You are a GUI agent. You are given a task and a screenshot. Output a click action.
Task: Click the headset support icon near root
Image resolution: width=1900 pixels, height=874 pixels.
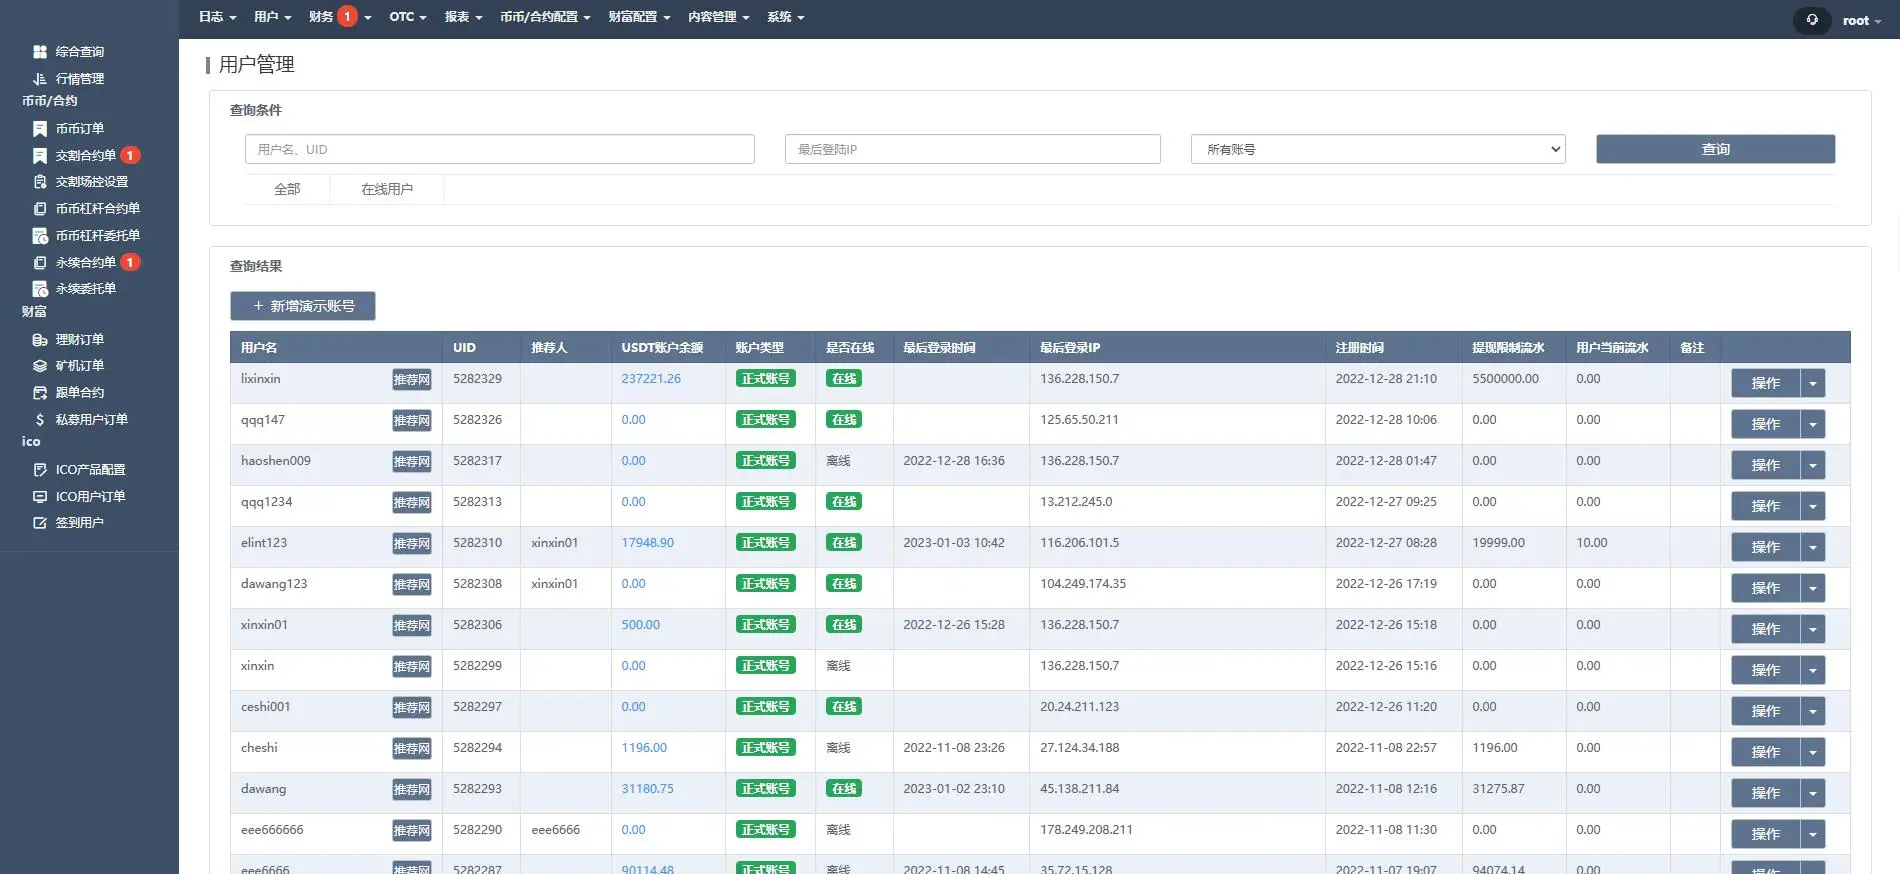[1811, 20]
